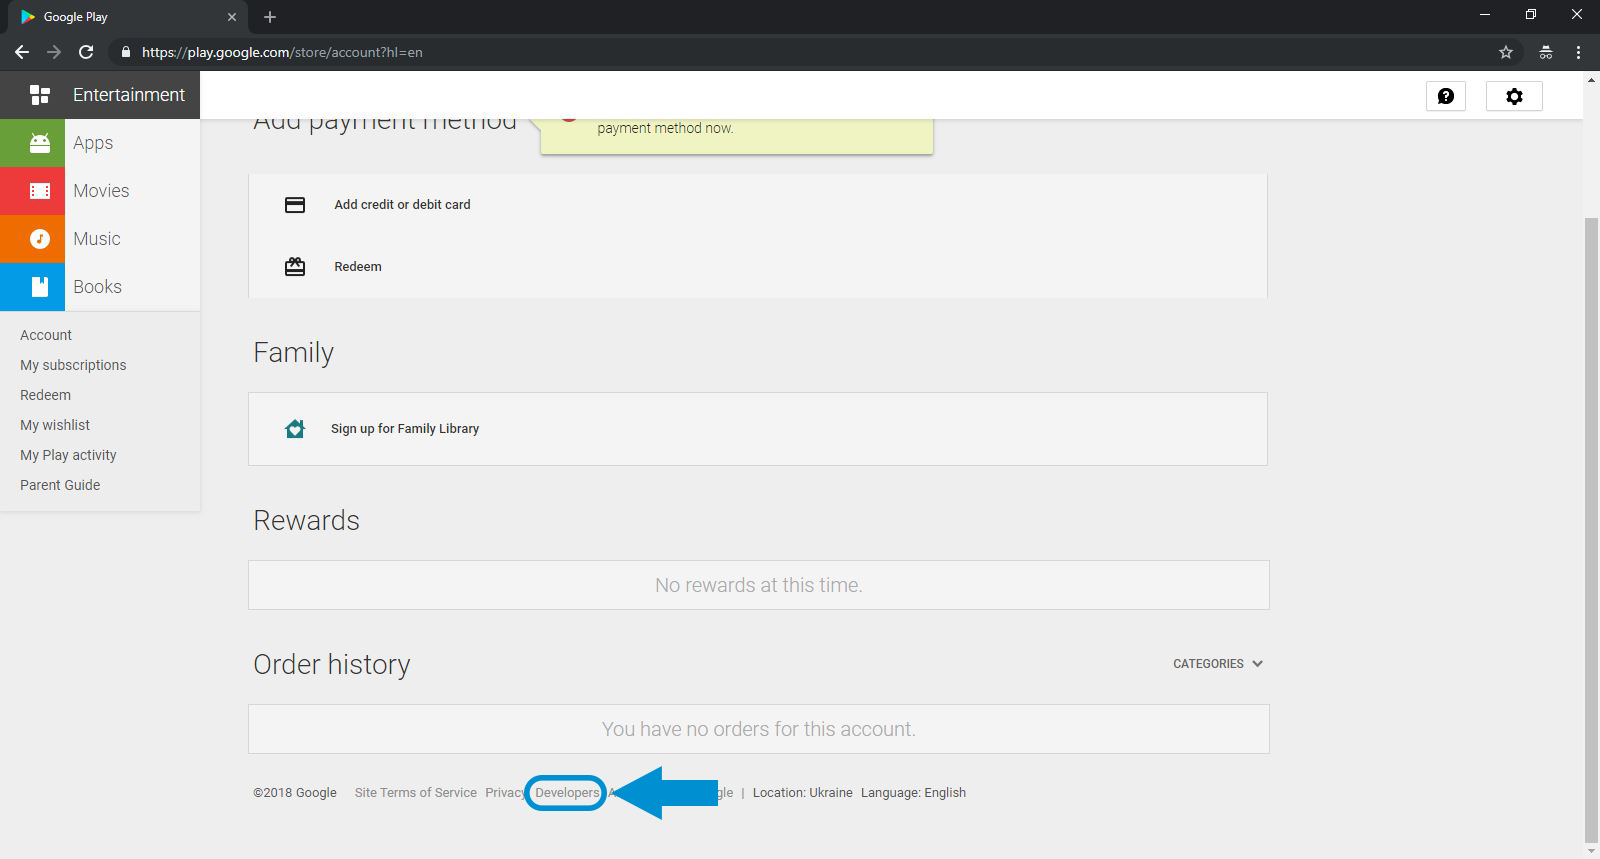Viewport: 1600px width, 859px height.
Task: Click the scrollbar down arrow
Action: pyautogui.click(x=1591, y=852)
